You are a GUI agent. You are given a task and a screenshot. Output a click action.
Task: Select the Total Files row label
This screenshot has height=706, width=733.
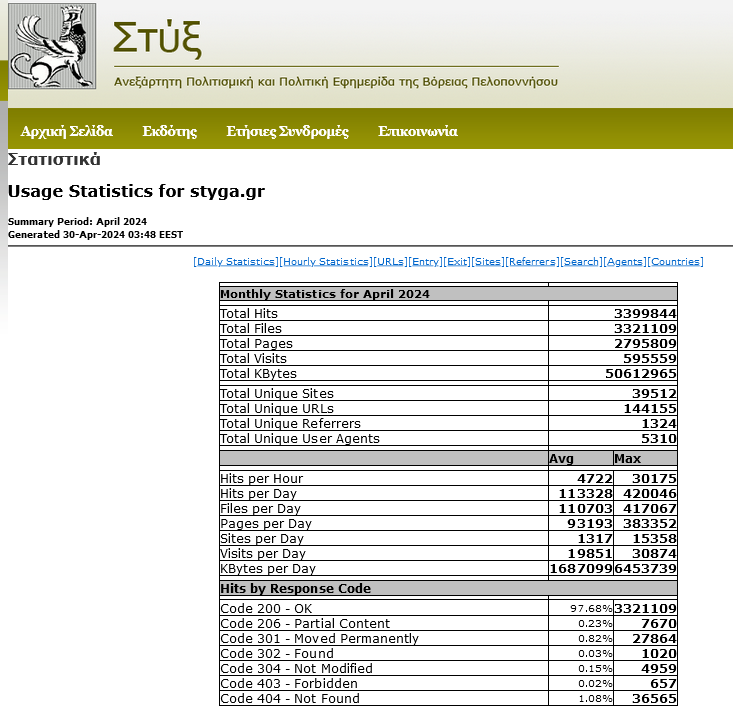(251, 328)
